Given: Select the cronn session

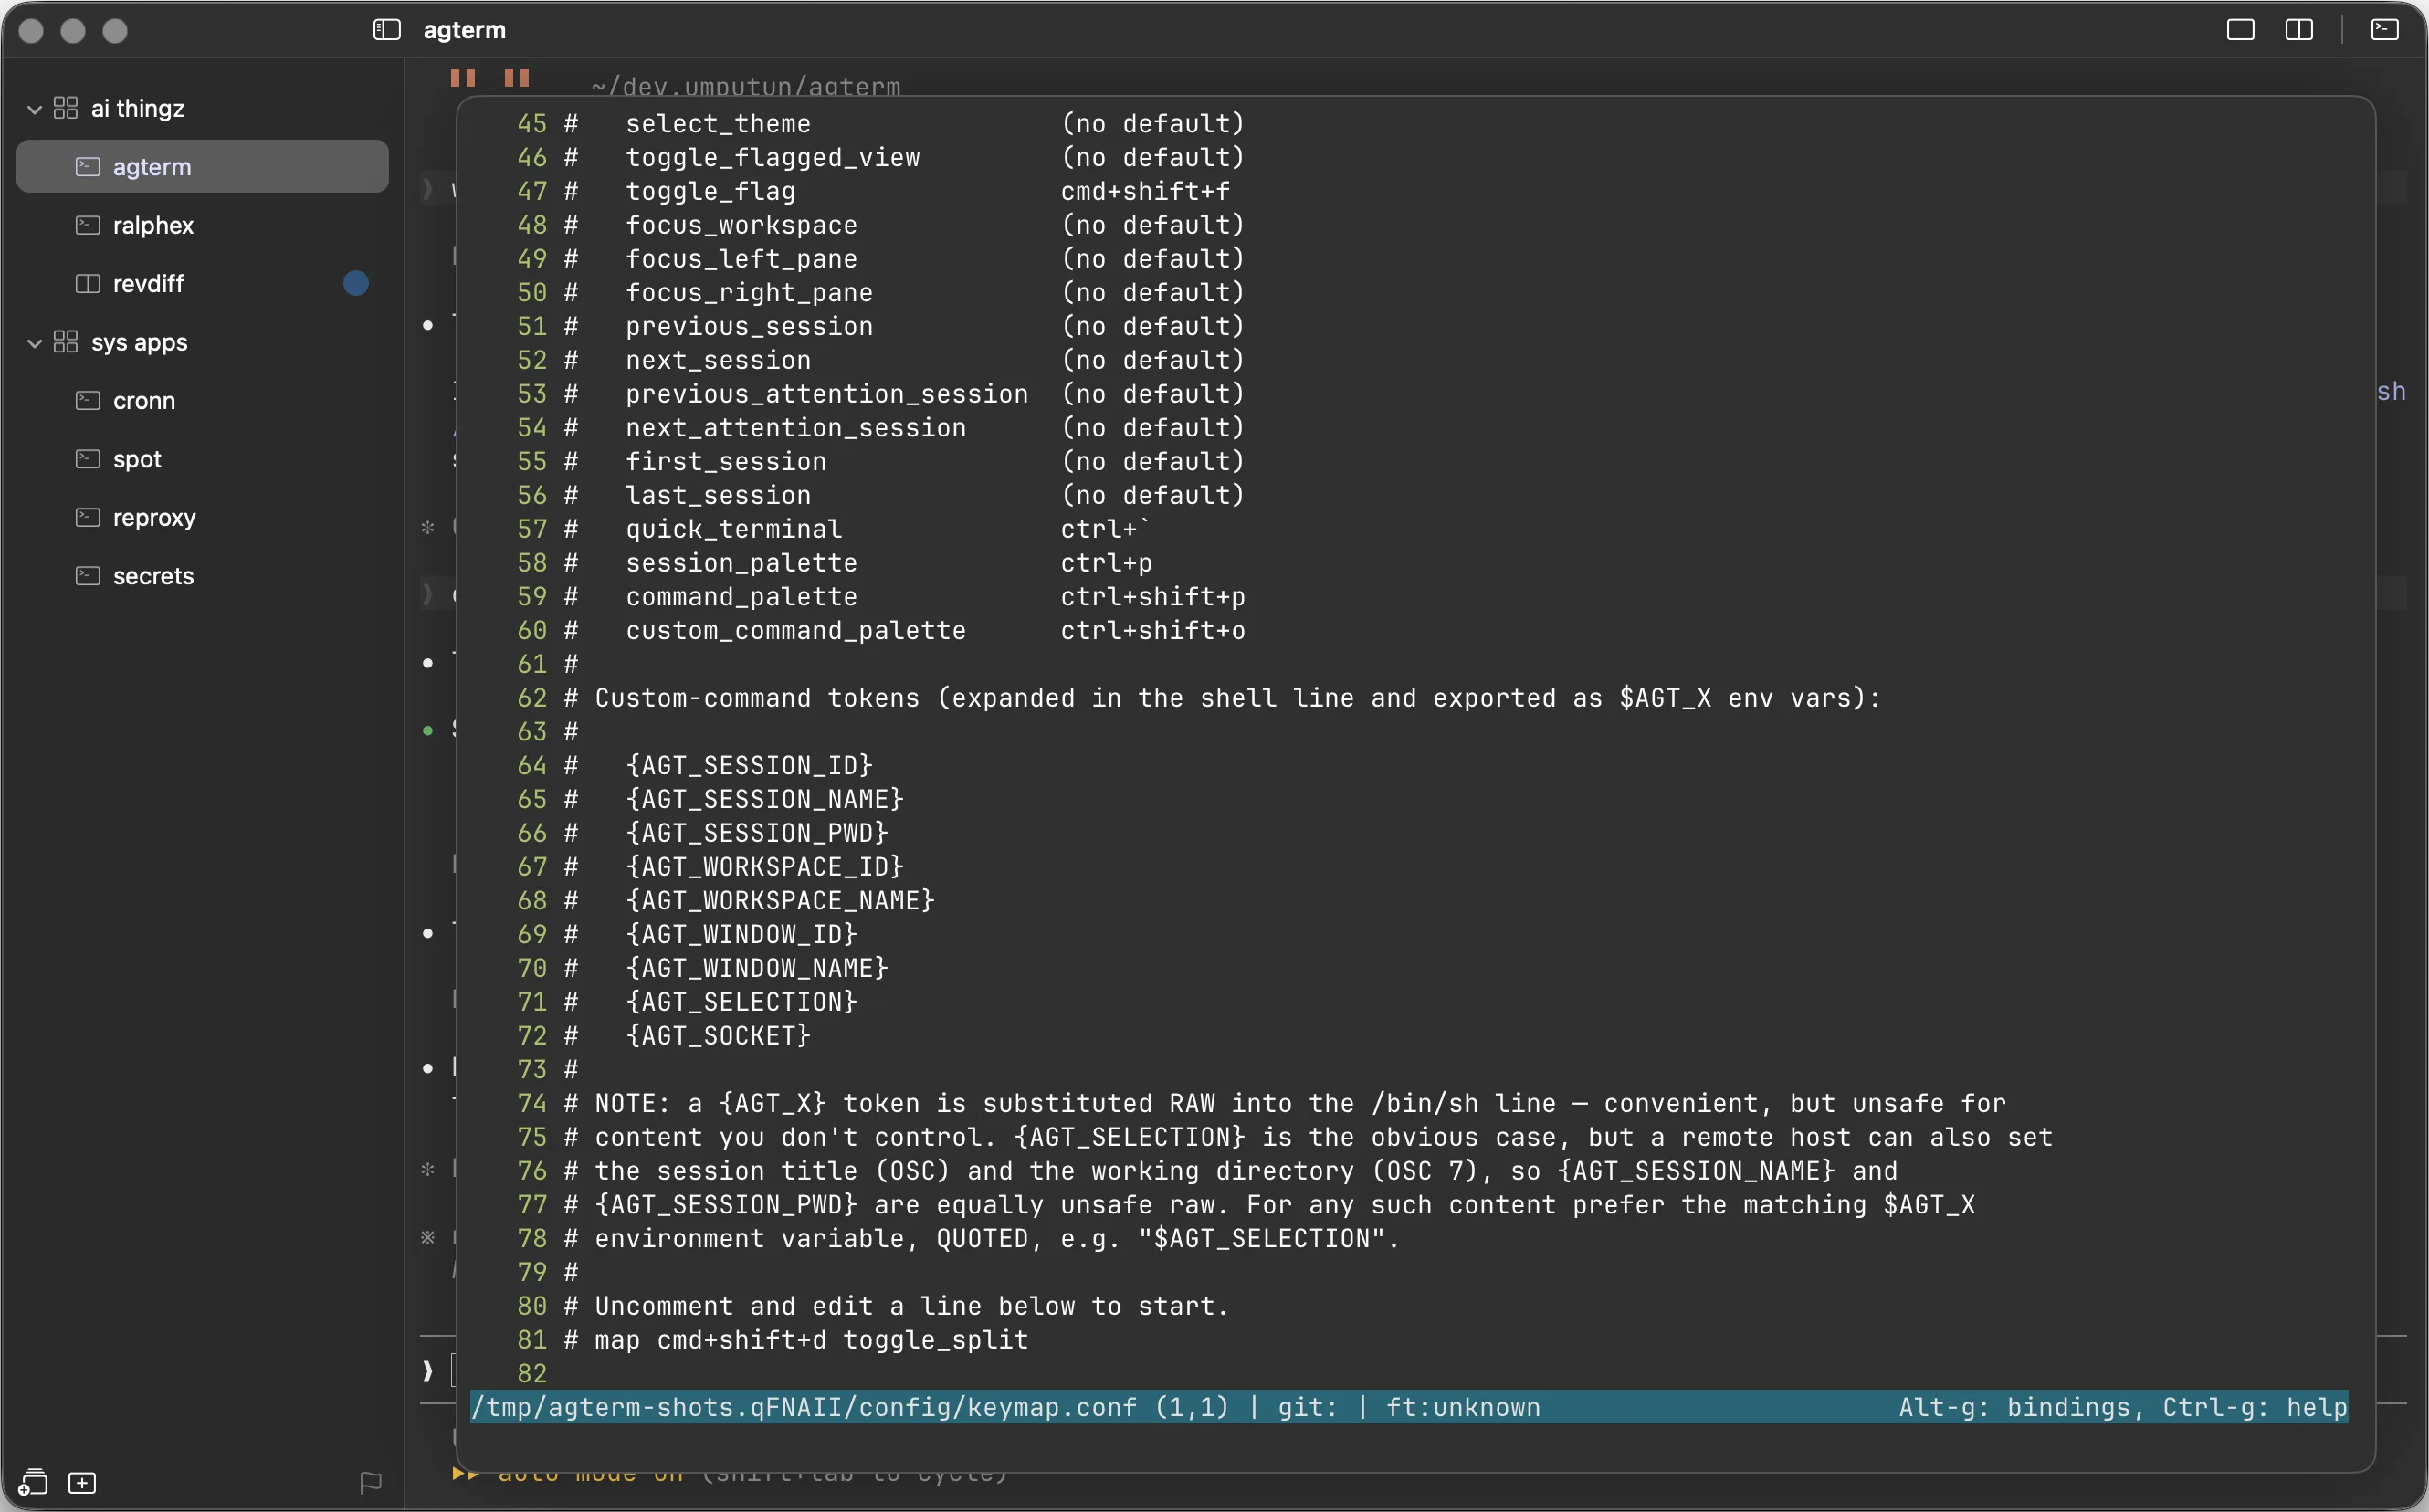Looking at the screenshot, I should tap(202, 400).
